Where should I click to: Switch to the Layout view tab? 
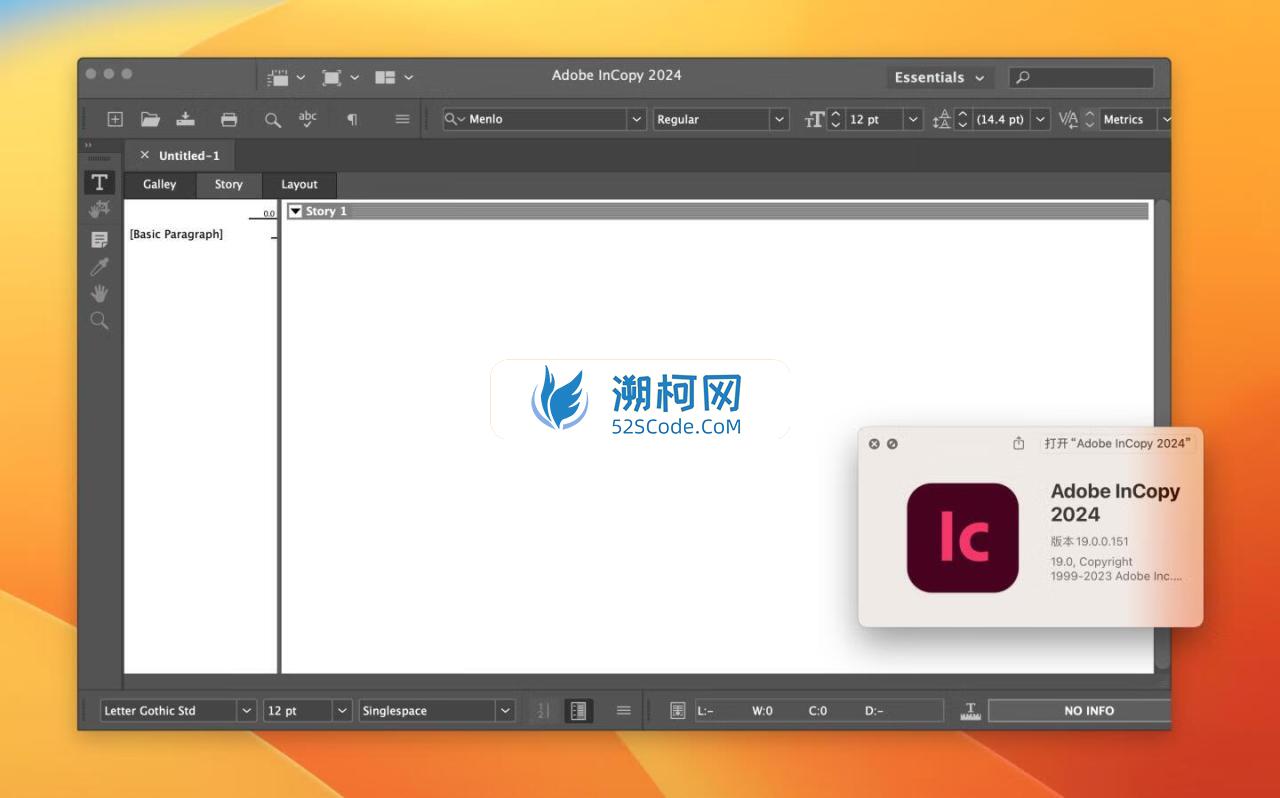pos(299,184)
